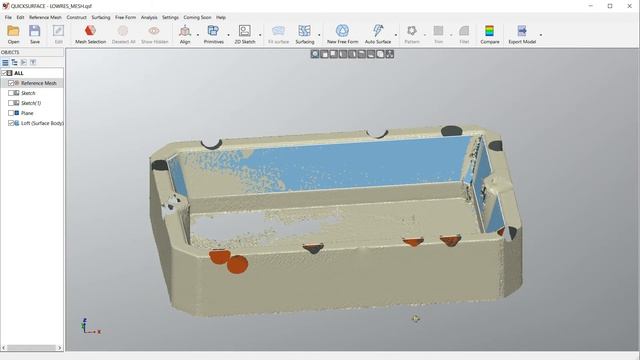Select the Plane tree row label
This screenshot has width=640, height=360.
coord(27,113)
